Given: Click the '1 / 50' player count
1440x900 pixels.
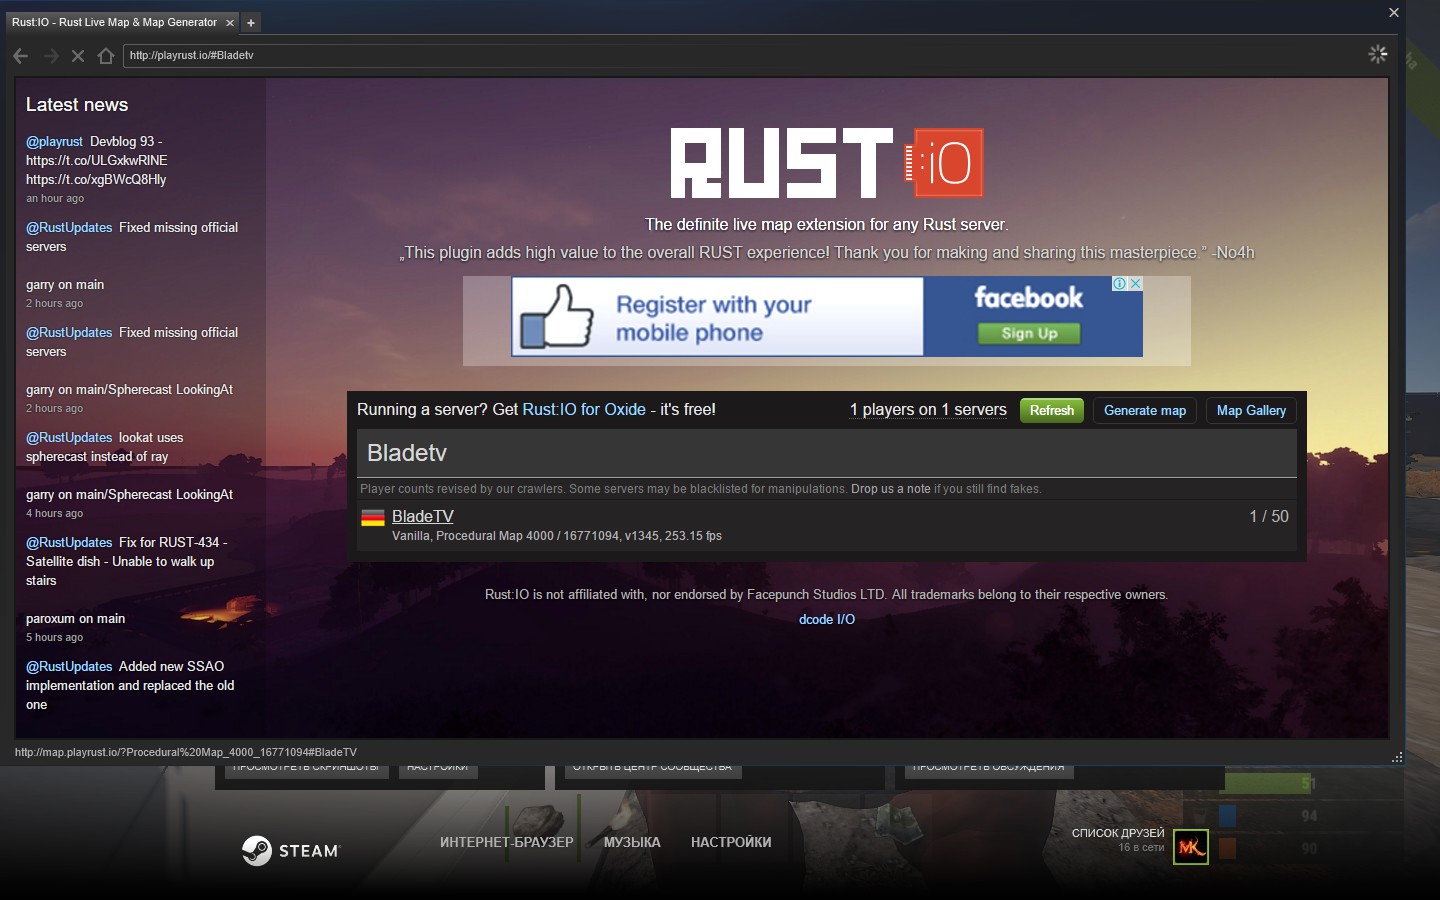Looking at the screenshot, I should pyautogui.click(x=1269, y=516).
